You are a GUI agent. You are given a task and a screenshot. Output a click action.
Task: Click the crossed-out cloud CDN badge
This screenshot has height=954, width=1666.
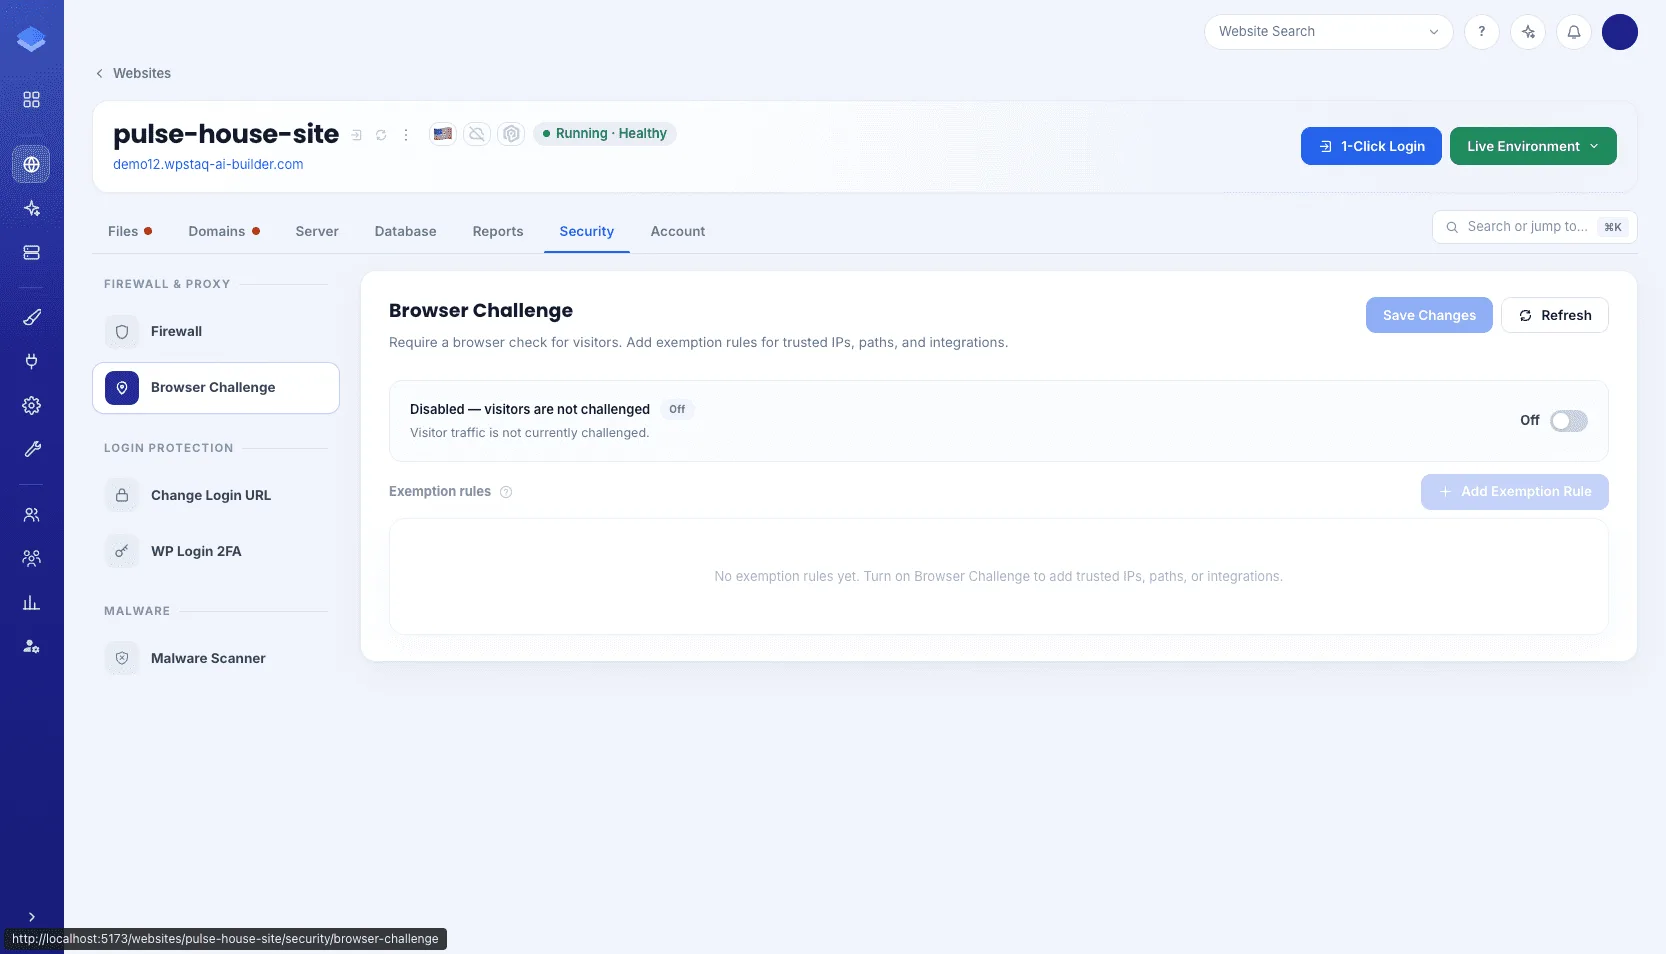tap(477, 133)
